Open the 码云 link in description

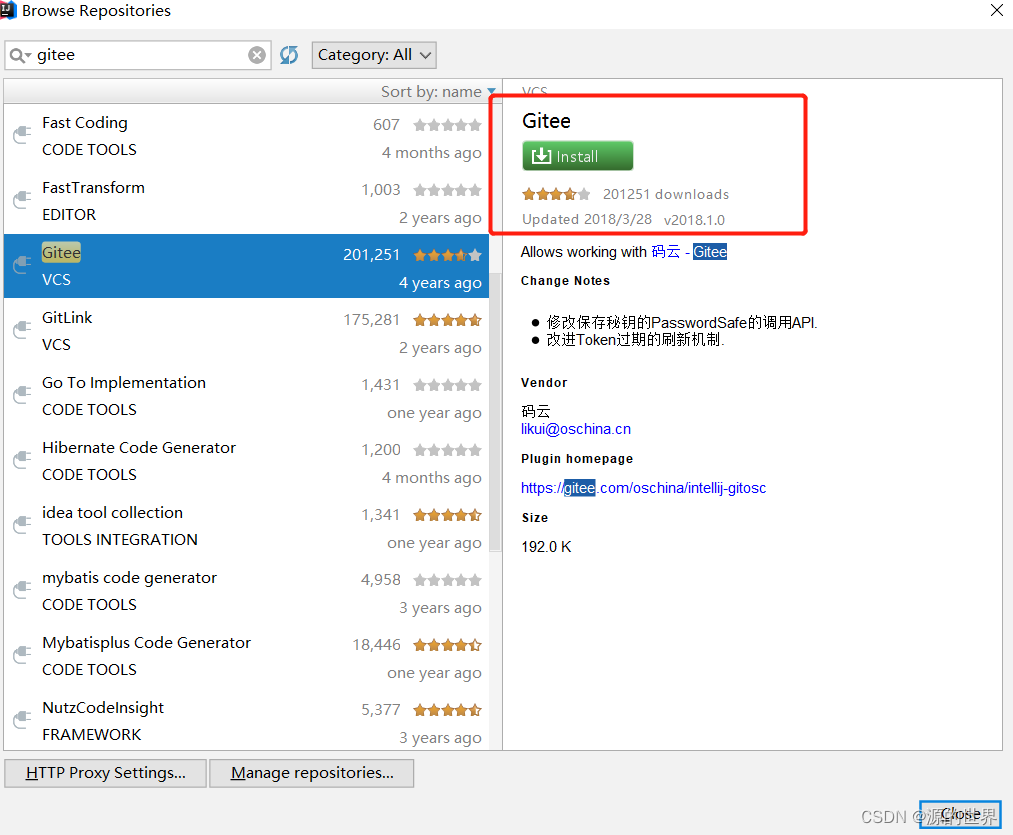click(x=665, y=252)
